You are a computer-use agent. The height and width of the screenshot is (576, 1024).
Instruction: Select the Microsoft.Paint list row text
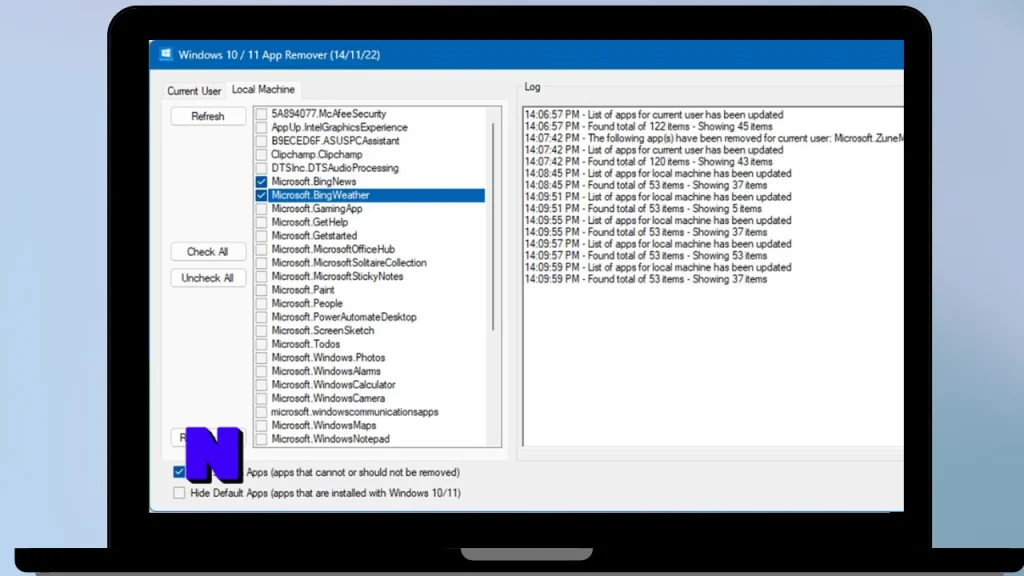point(303,290)
